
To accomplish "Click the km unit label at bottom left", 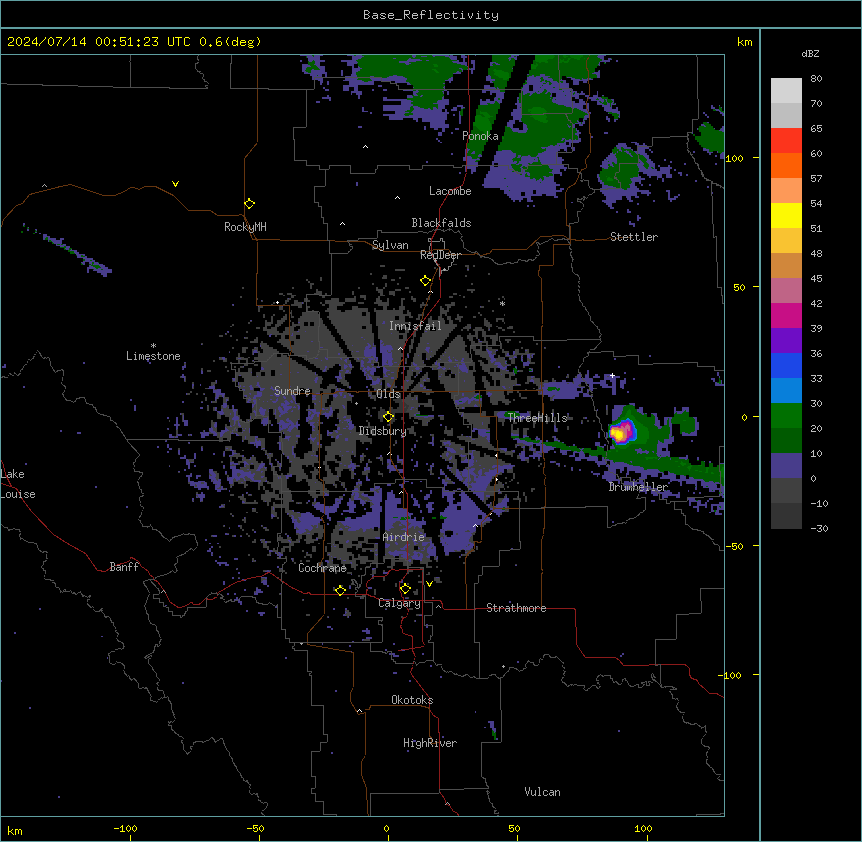I will point(15,830).
